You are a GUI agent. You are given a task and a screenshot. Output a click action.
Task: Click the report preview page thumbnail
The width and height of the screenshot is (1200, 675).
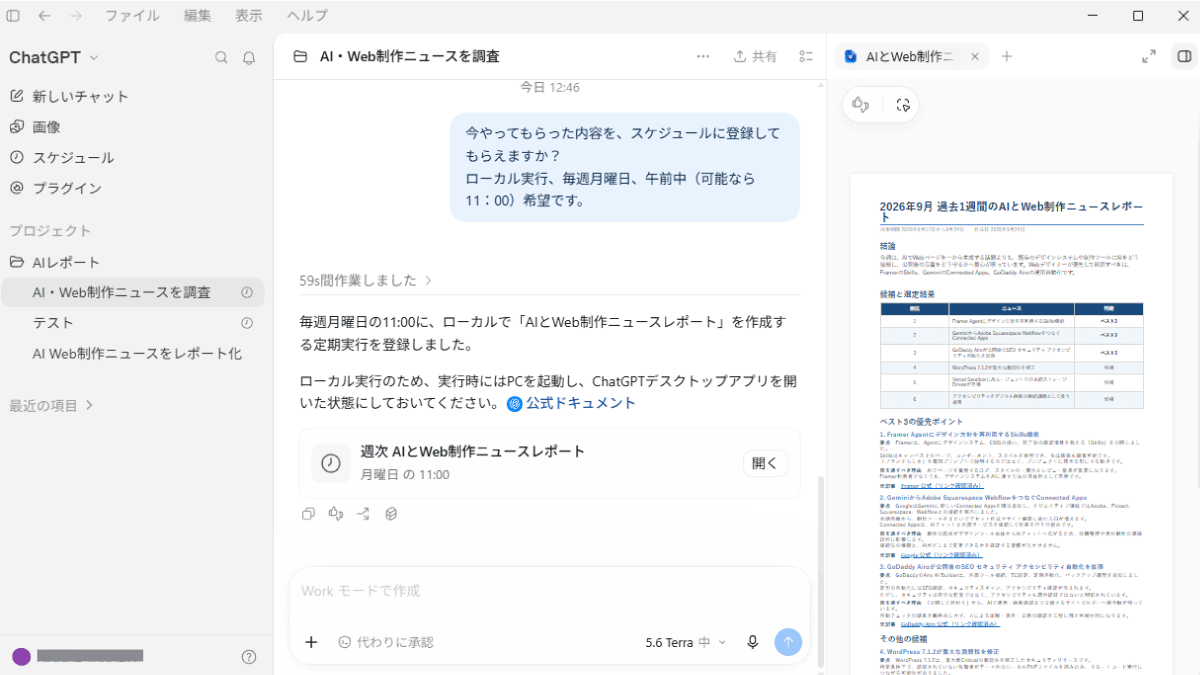tap(1011, 423)
